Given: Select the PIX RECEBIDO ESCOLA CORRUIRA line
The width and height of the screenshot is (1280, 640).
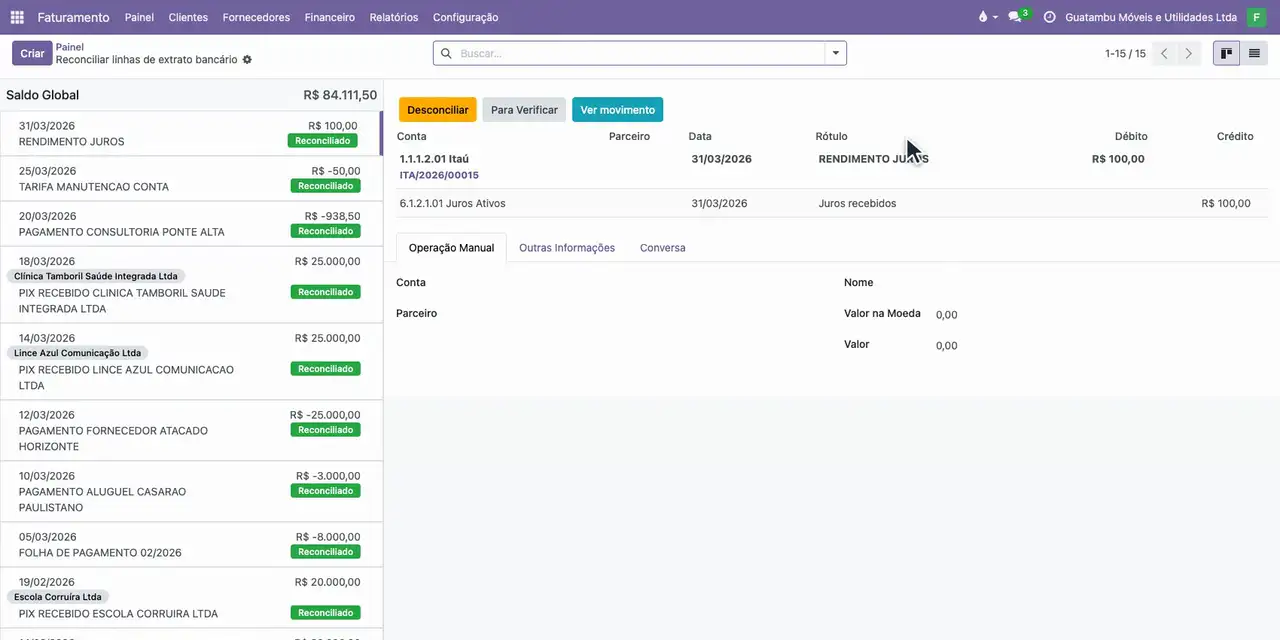Looking at the screenshot, I should [190, 598].
